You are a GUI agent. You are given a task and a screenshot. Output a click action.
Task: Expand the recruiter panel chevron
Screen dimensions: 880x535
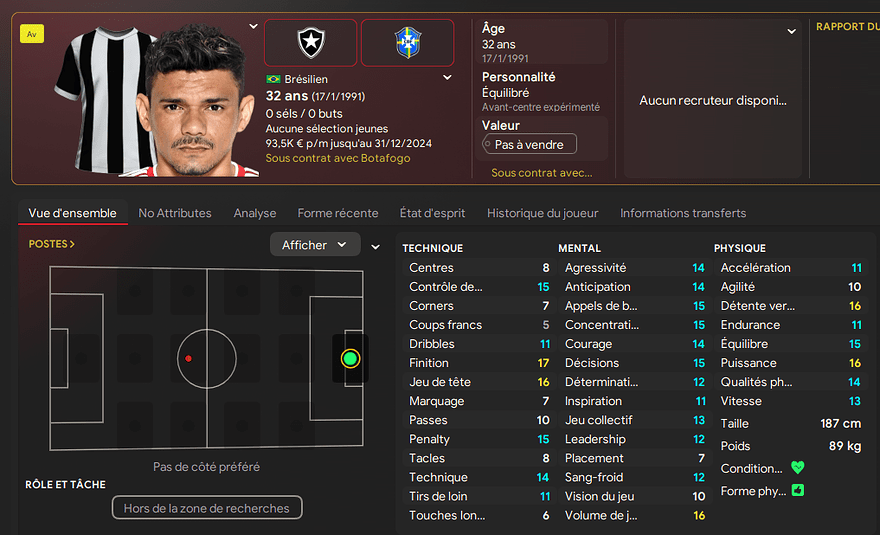[791, 31]
